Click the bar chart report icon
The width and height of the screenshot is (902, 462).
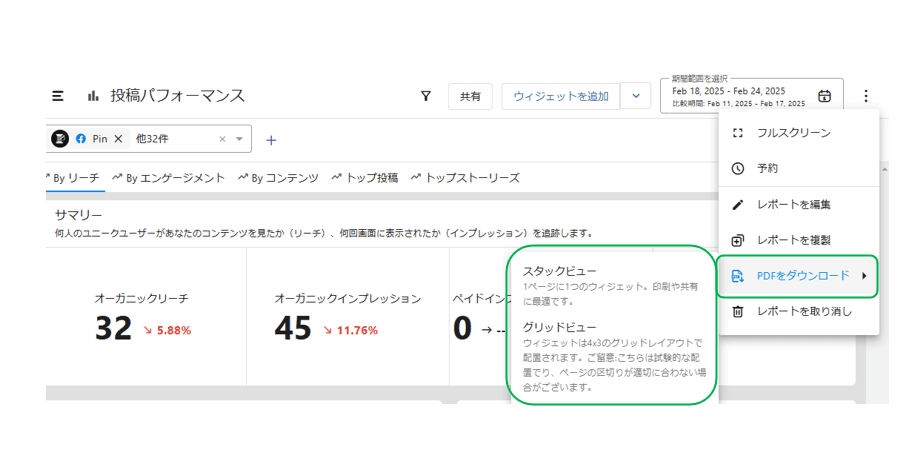click(x=93, y=96)
